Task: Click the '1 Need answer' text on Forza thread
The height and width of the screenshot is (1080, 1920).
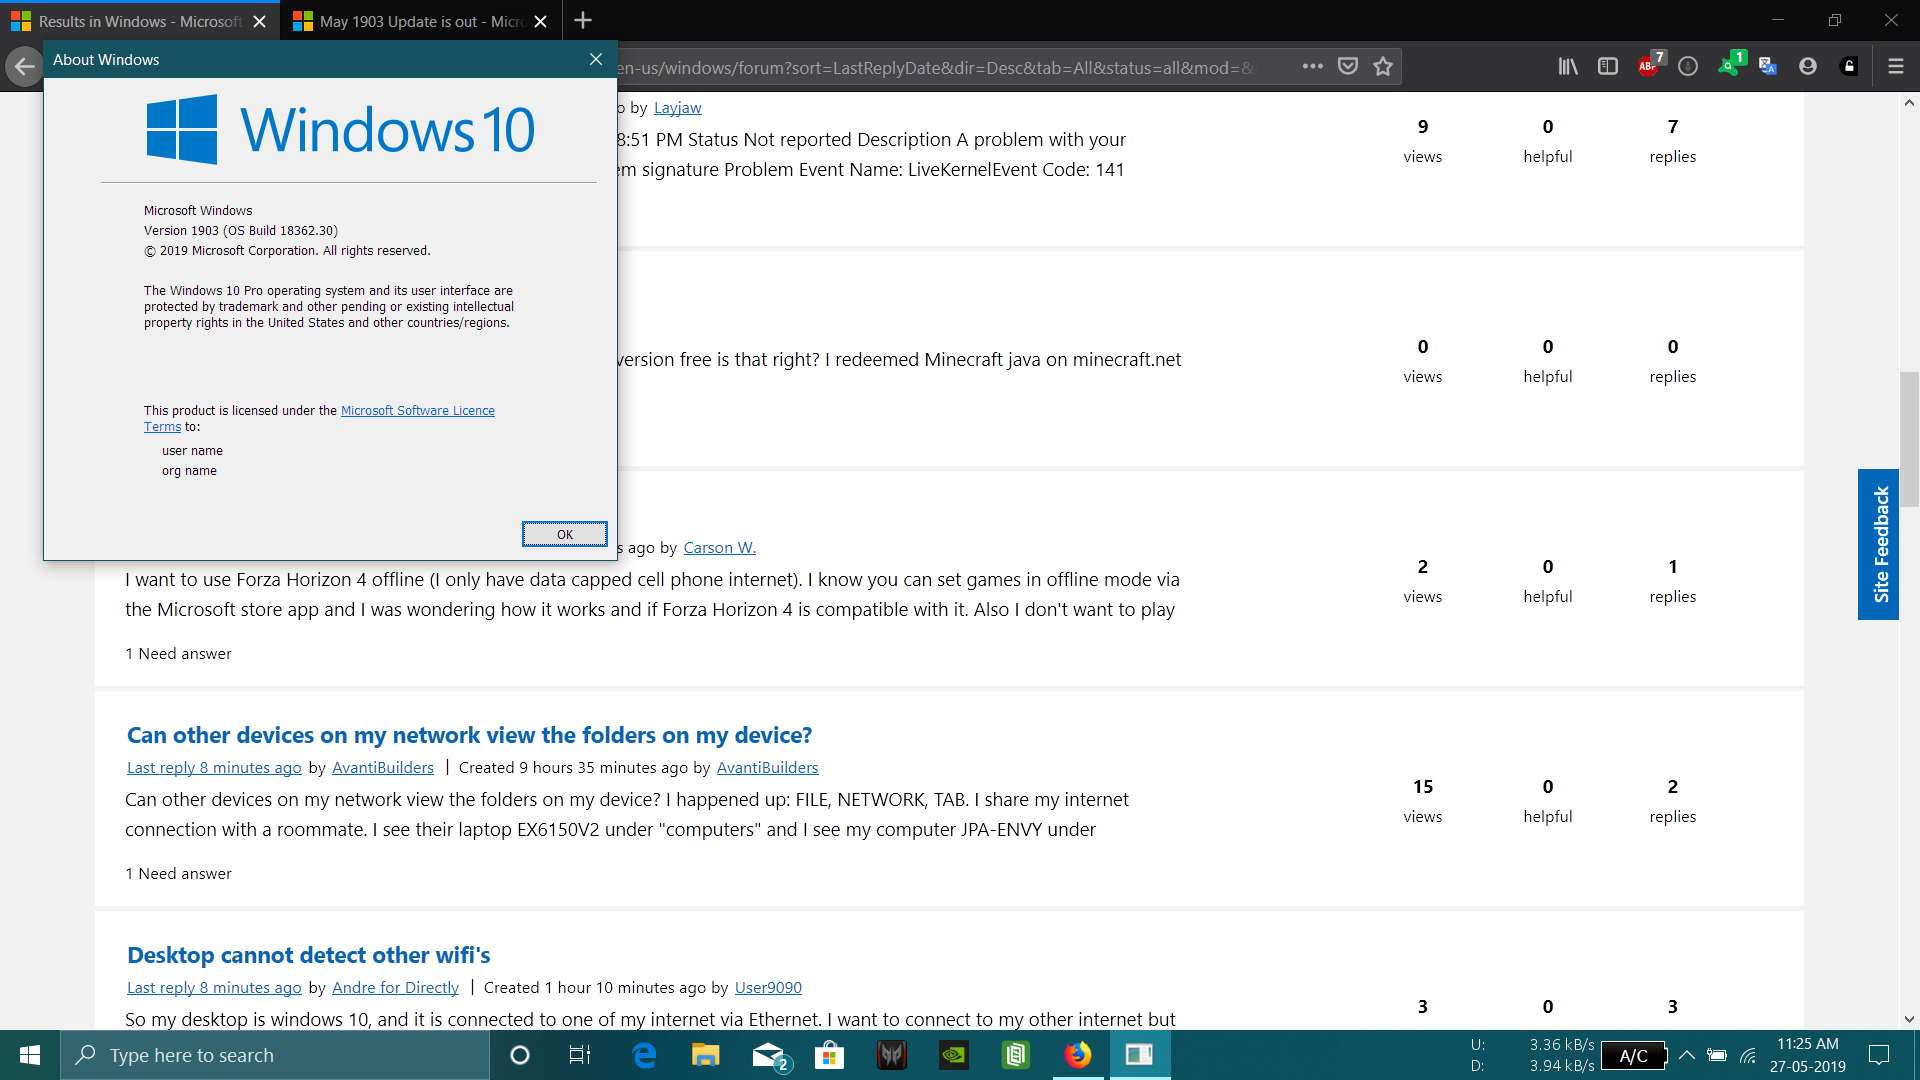Action: (178, 653)
